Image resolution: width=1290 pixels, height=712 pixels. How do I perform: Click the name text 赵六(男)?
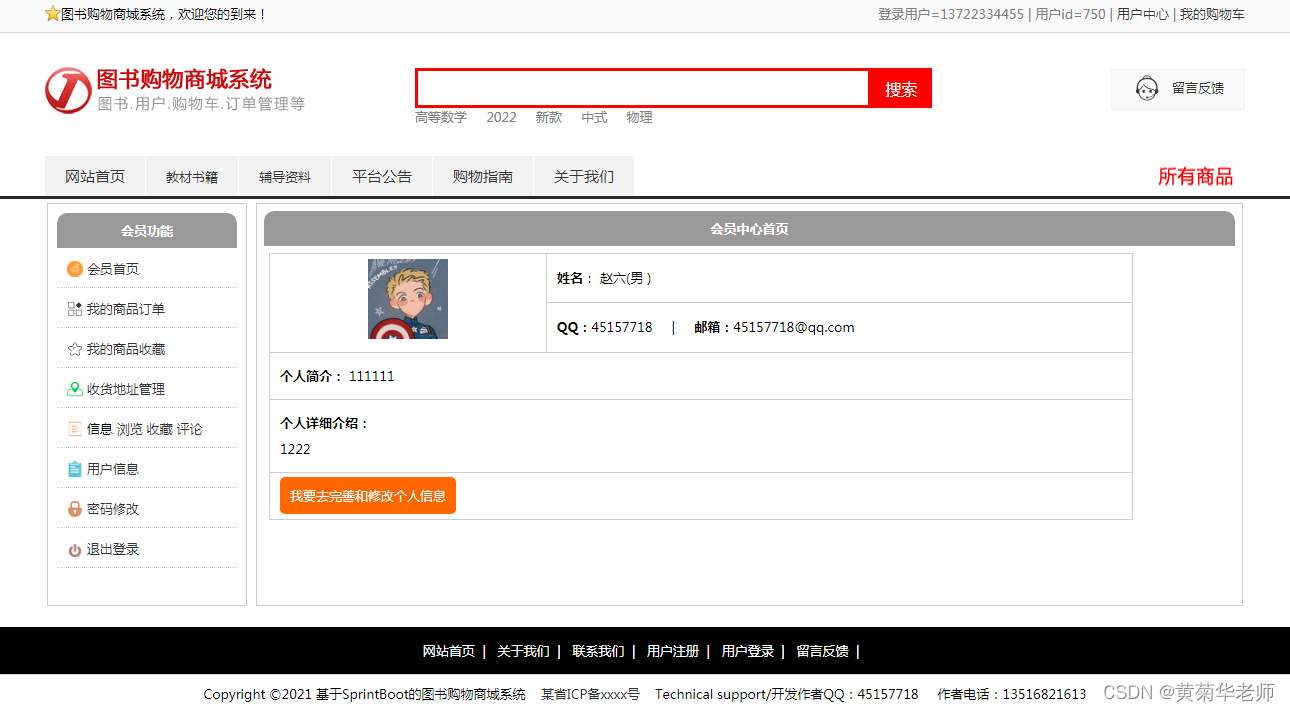click(626, 278)
